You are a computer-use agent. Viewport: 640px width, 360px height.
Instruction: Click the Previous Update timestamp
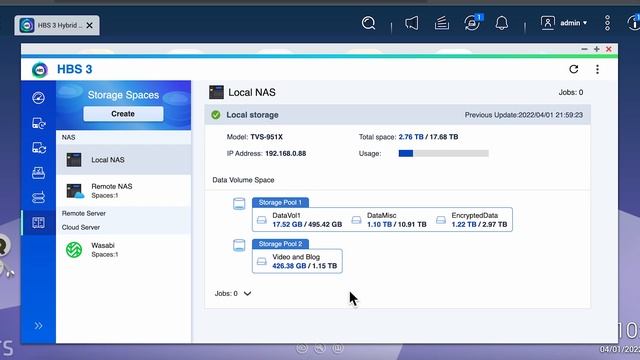(524, 115)
